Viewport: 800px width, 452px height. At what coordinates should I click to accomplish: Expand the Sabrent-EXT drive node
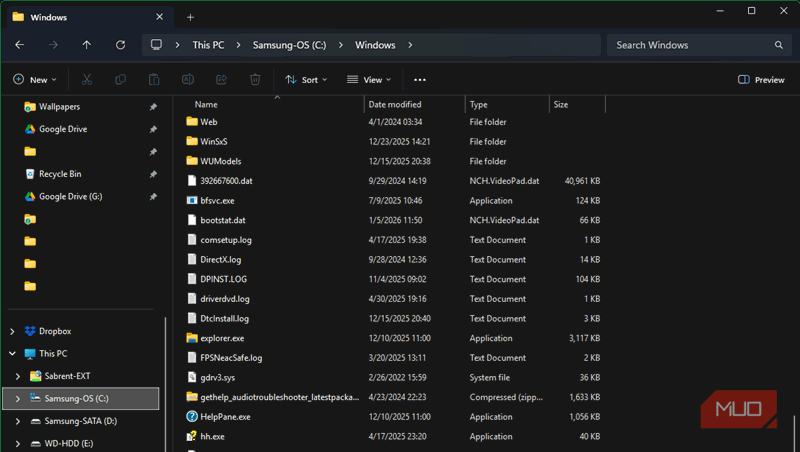pyautogui.click(x=18, y=376)
